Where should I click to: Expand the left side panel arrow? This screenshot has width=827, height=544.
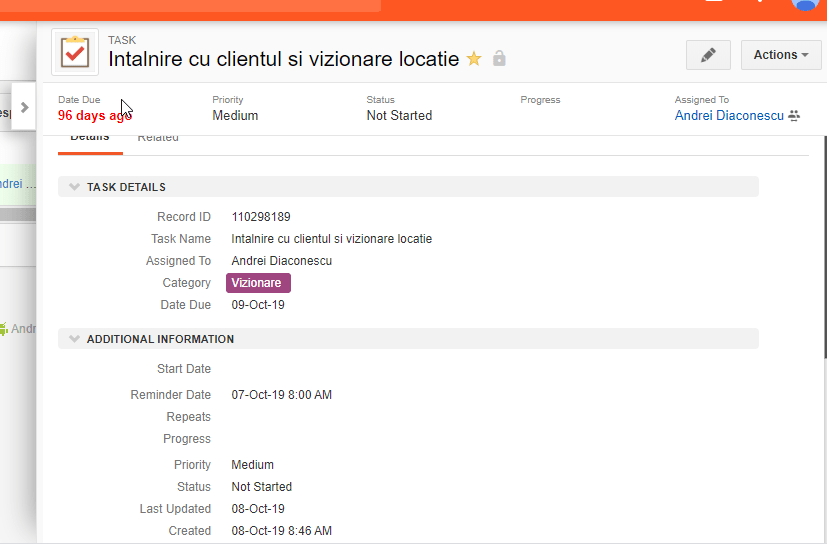coord(25,107)
